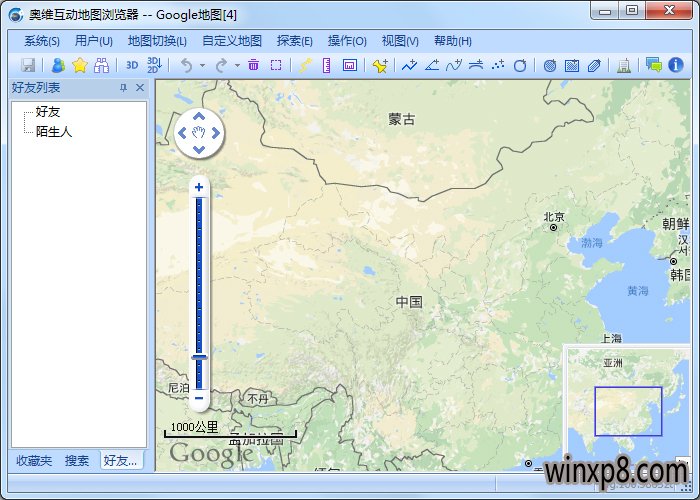The image size is (700, 500).
Task: Open the undo dropdown arrow
Action: pyautogui.click(x=202, y=65)
